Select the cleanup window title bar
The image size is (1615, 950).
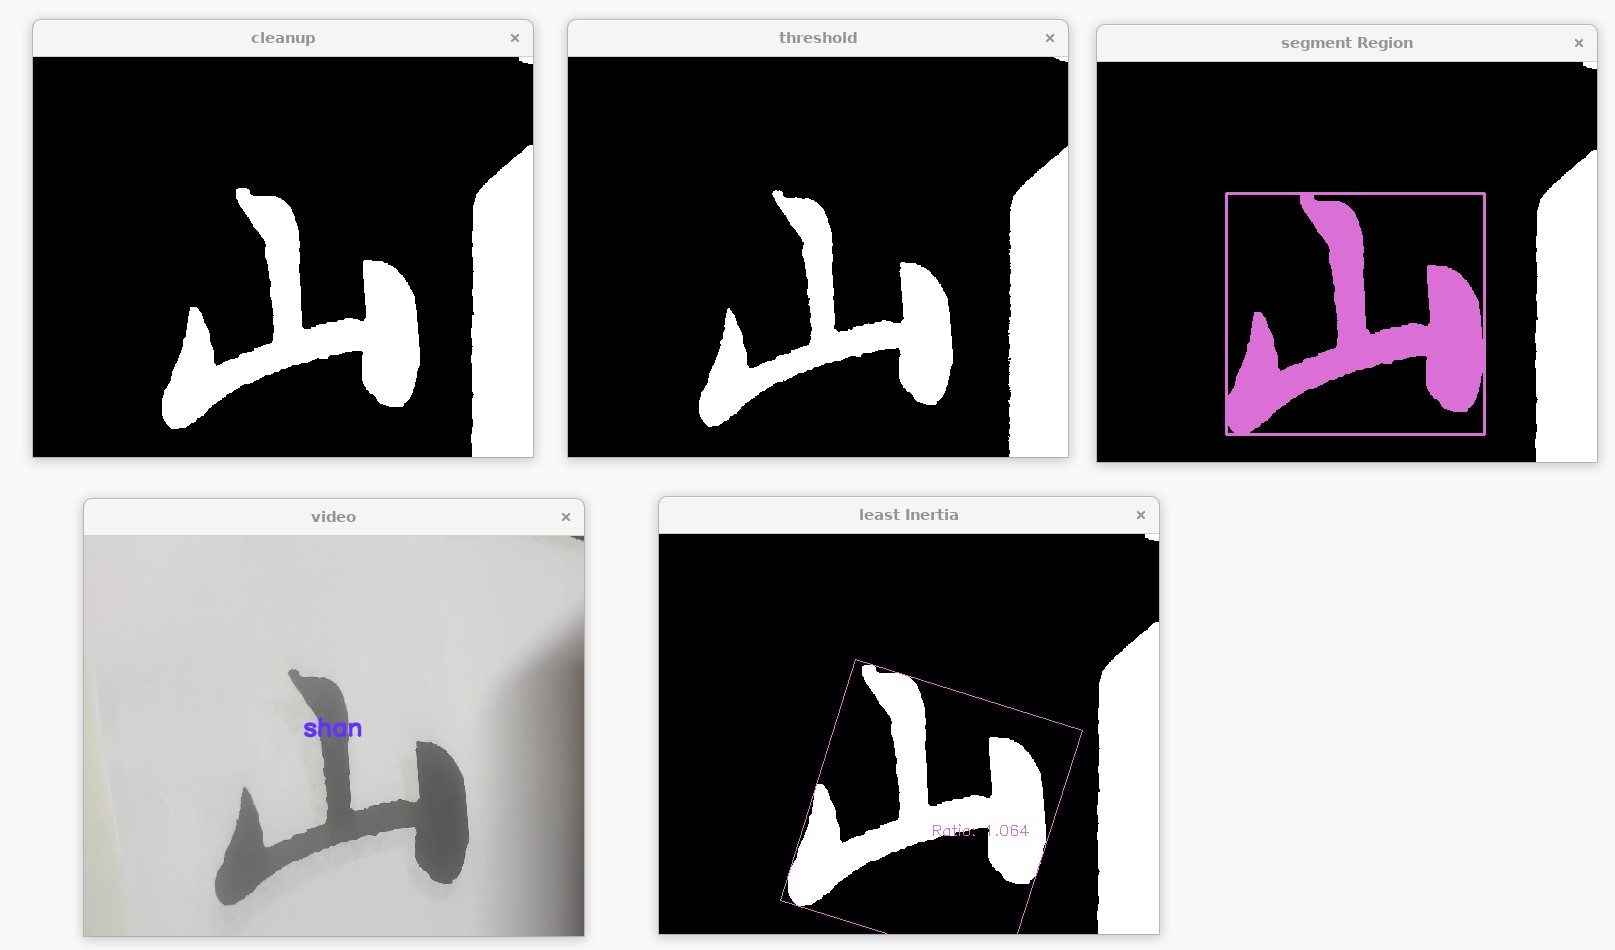point(283,38)
